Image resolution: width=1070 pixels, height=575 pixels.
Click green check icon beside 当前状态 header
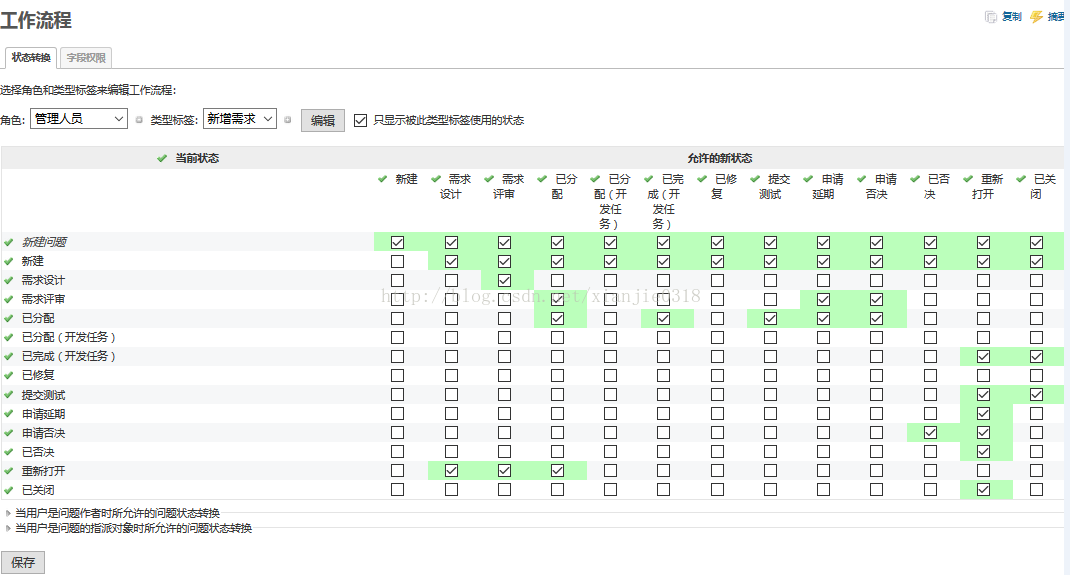(162, 158)
